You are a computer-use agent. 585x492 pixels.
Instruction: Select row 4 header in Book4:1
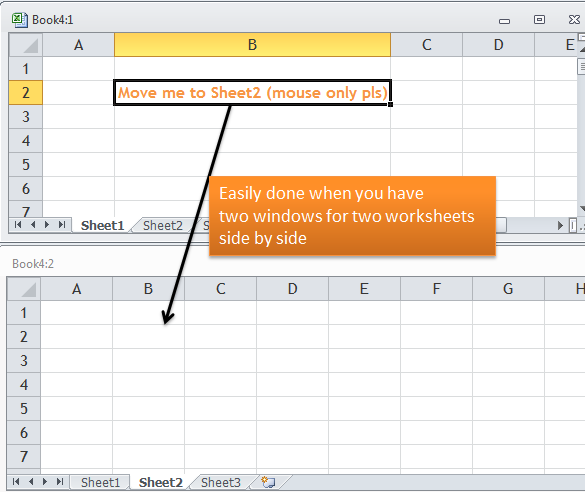[x=25, y=141]
